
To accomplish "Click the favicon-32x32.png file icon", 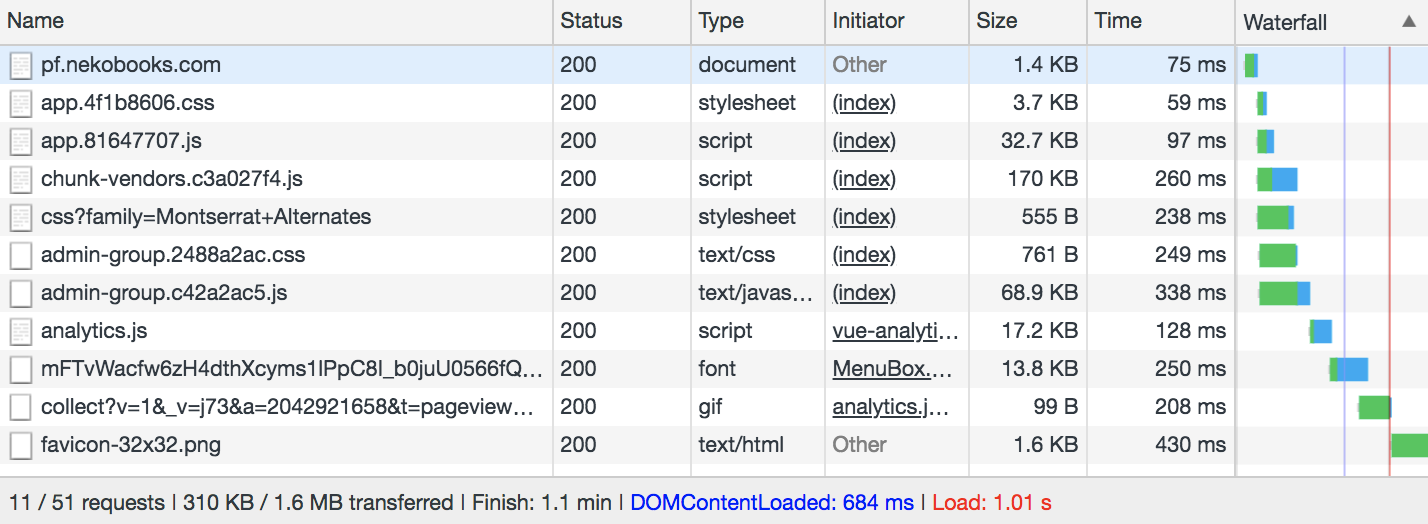I will [21, 446].
